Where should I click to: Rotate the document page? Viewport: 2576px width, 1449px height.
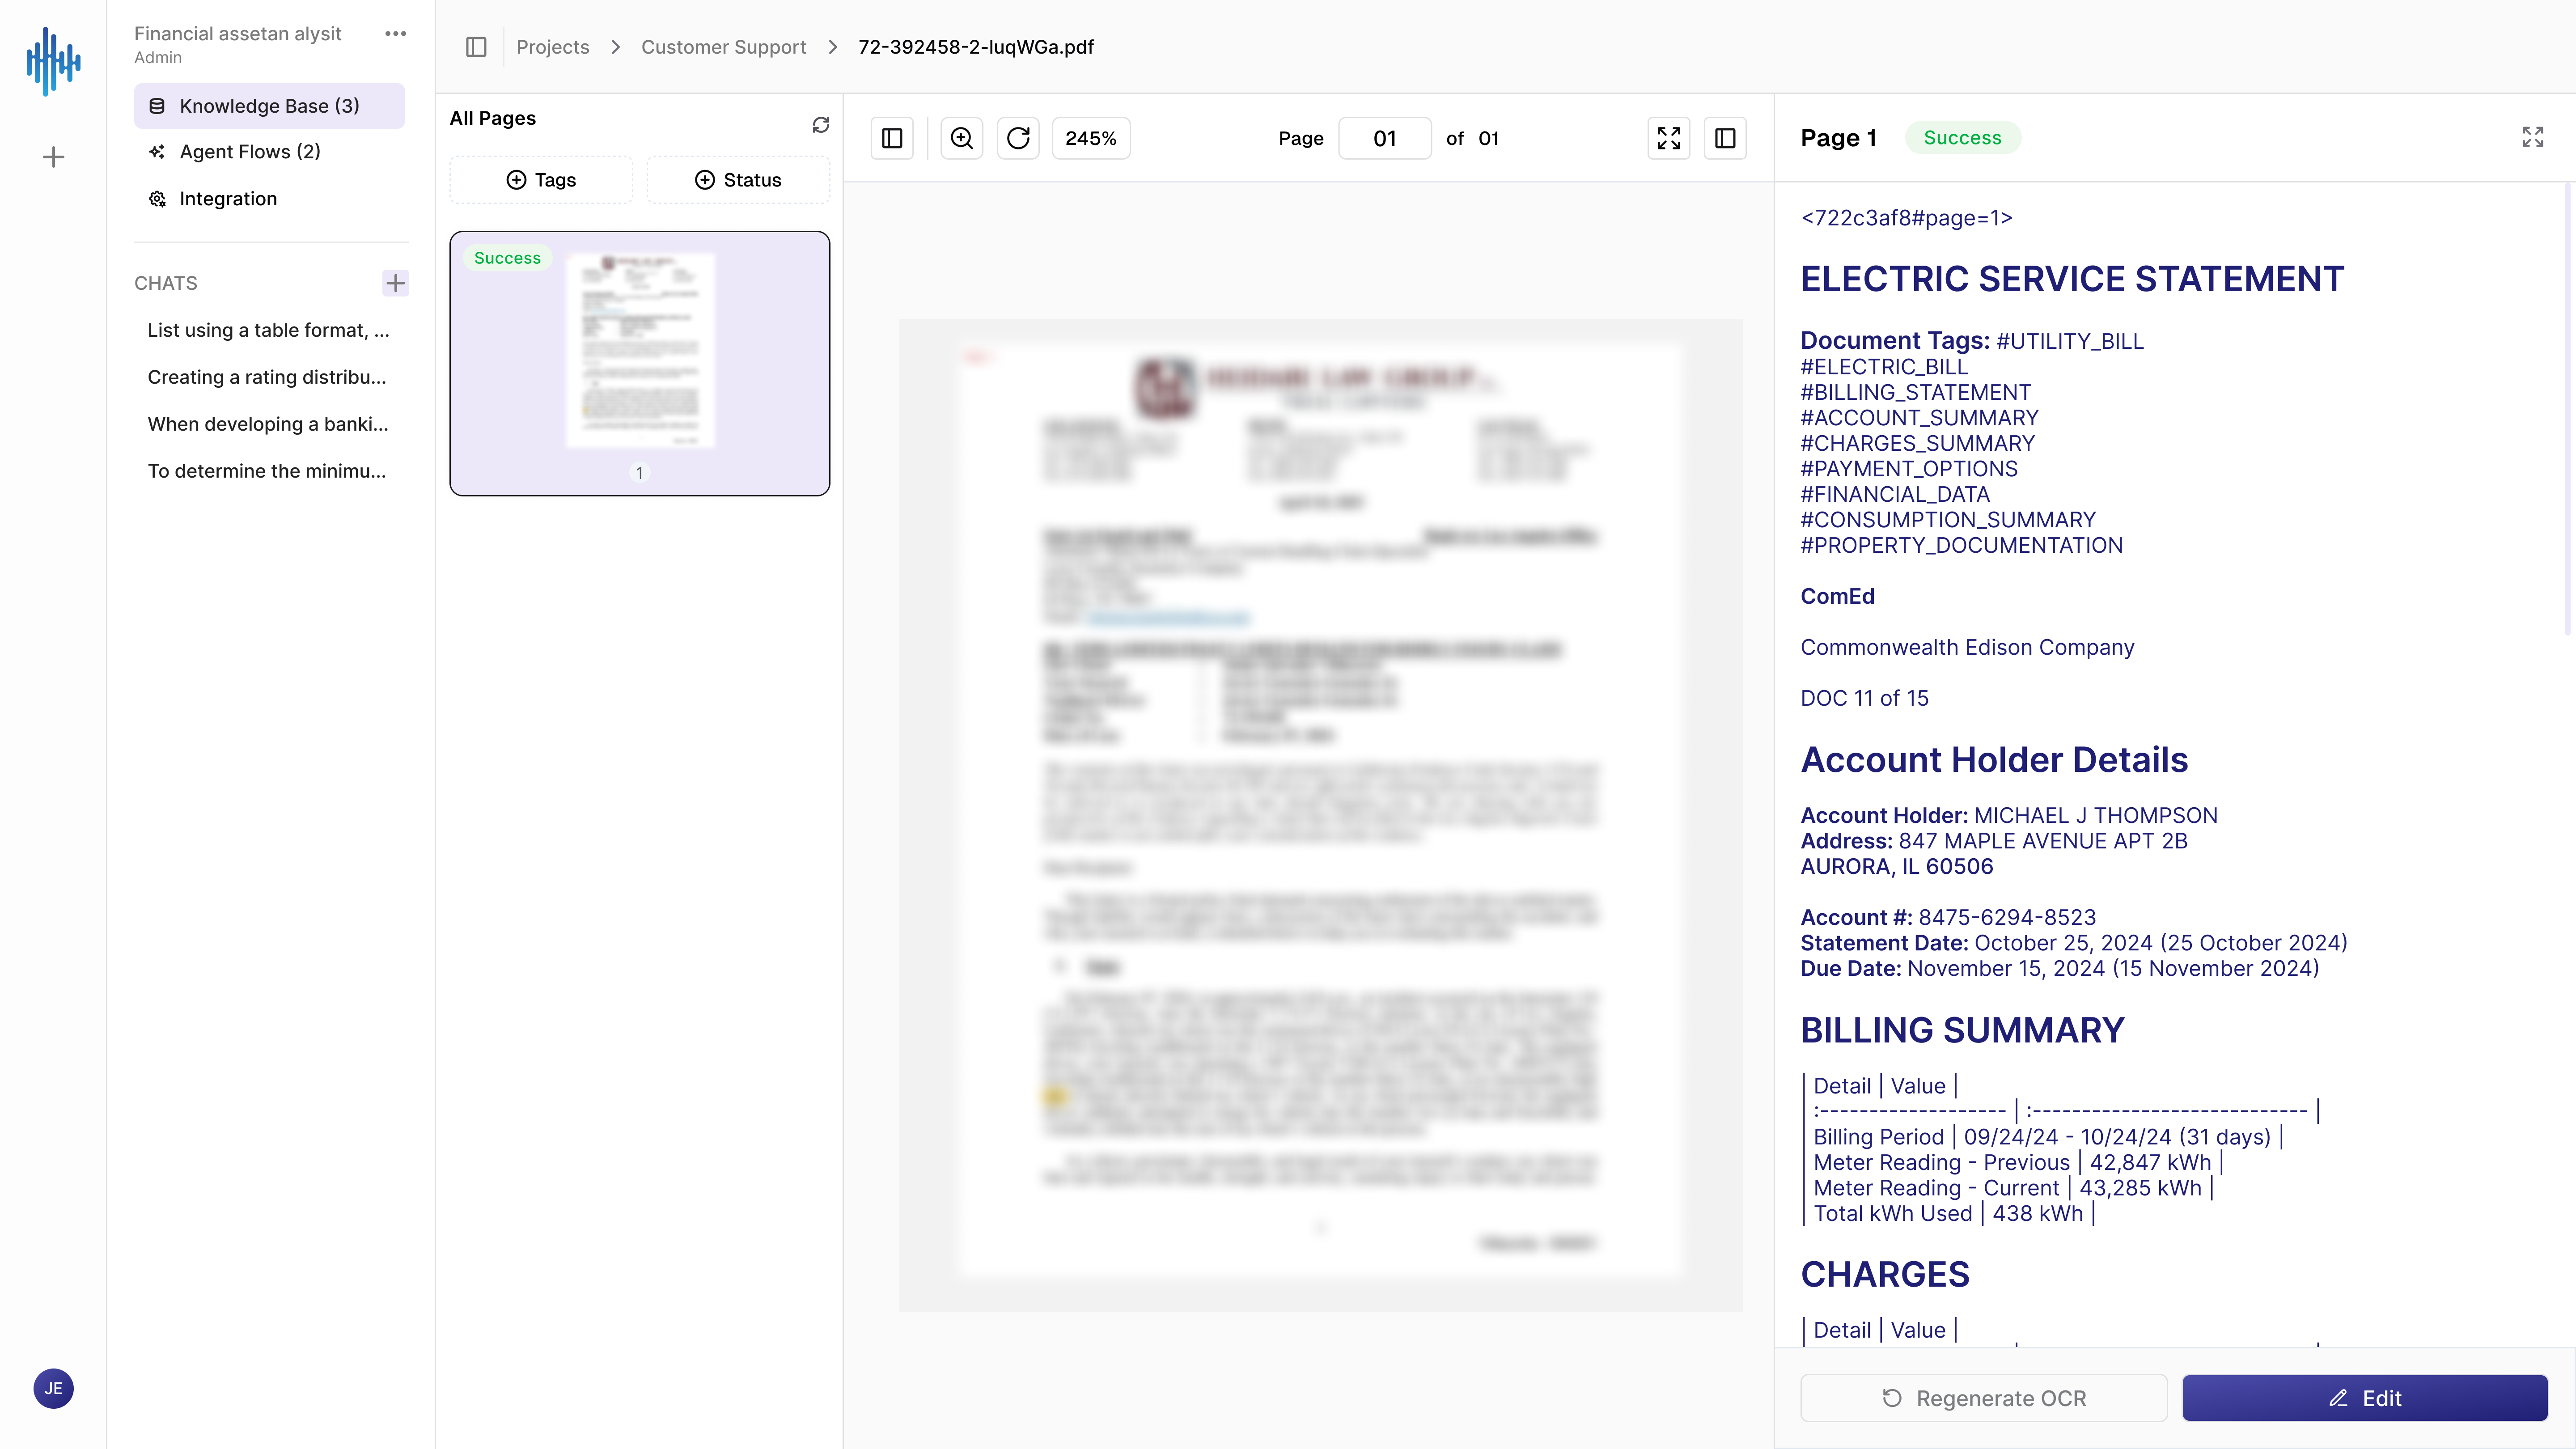1018,138
